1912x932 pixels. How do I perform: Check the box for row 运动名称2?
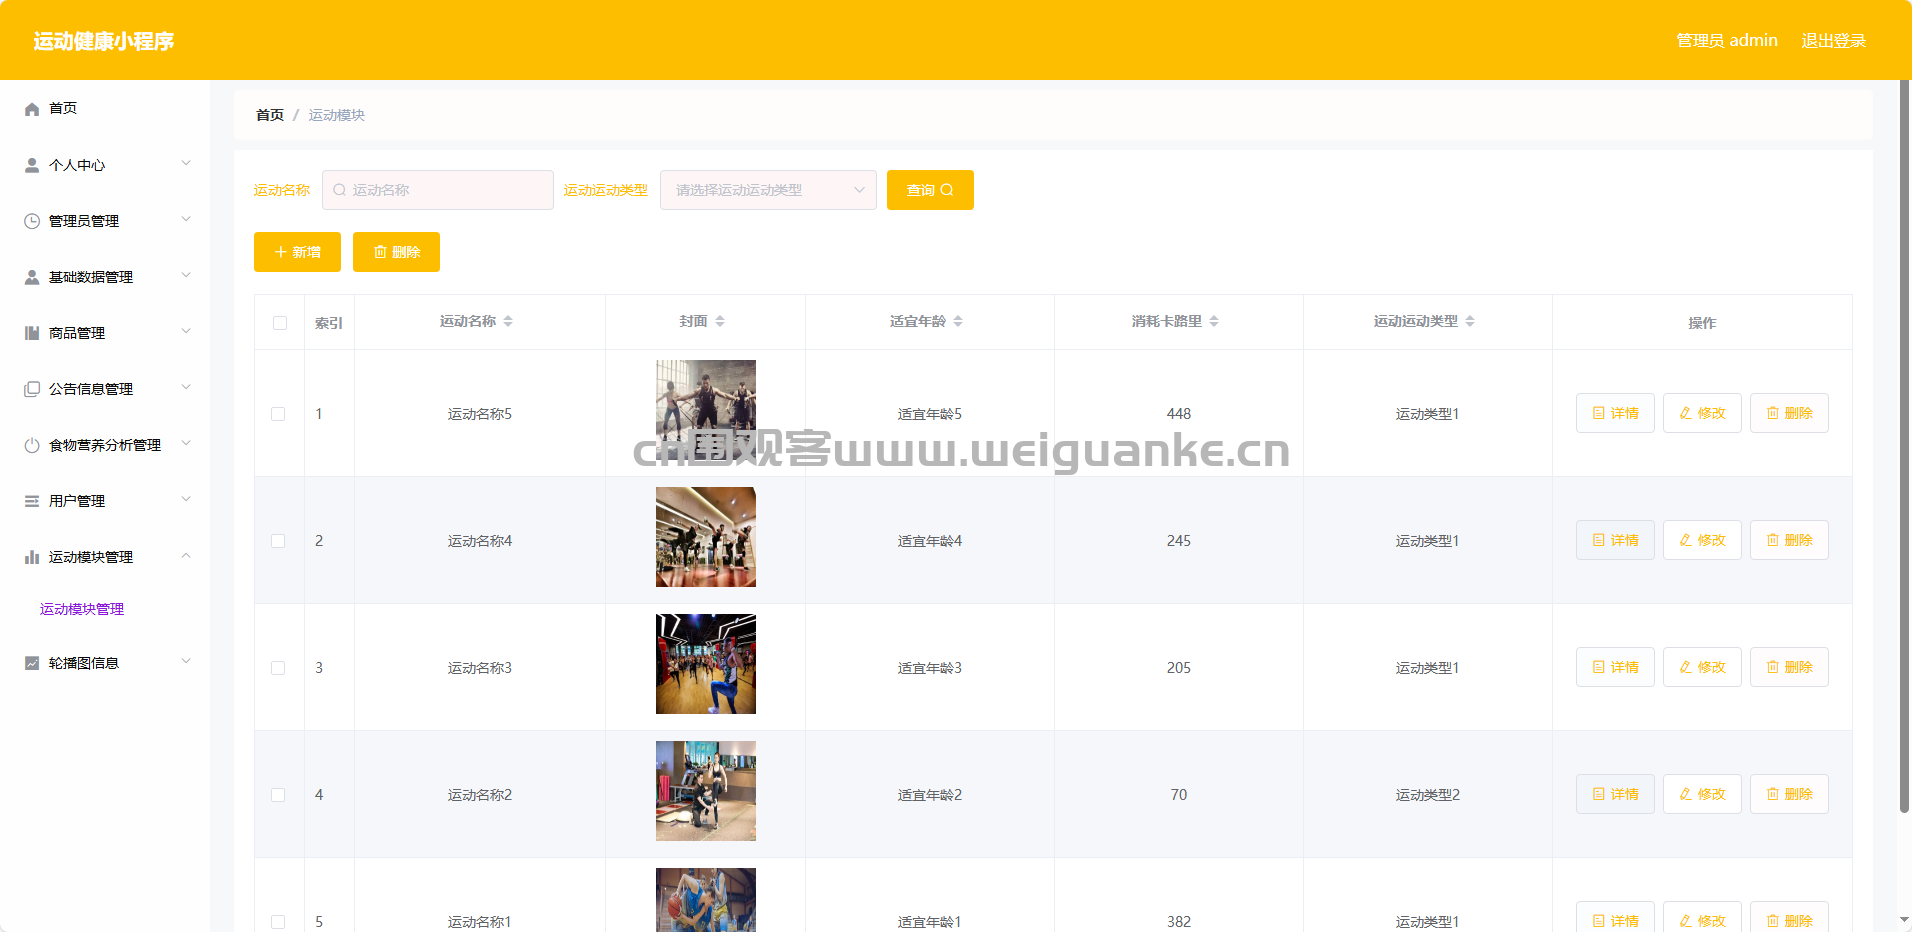tap(278, 795)
